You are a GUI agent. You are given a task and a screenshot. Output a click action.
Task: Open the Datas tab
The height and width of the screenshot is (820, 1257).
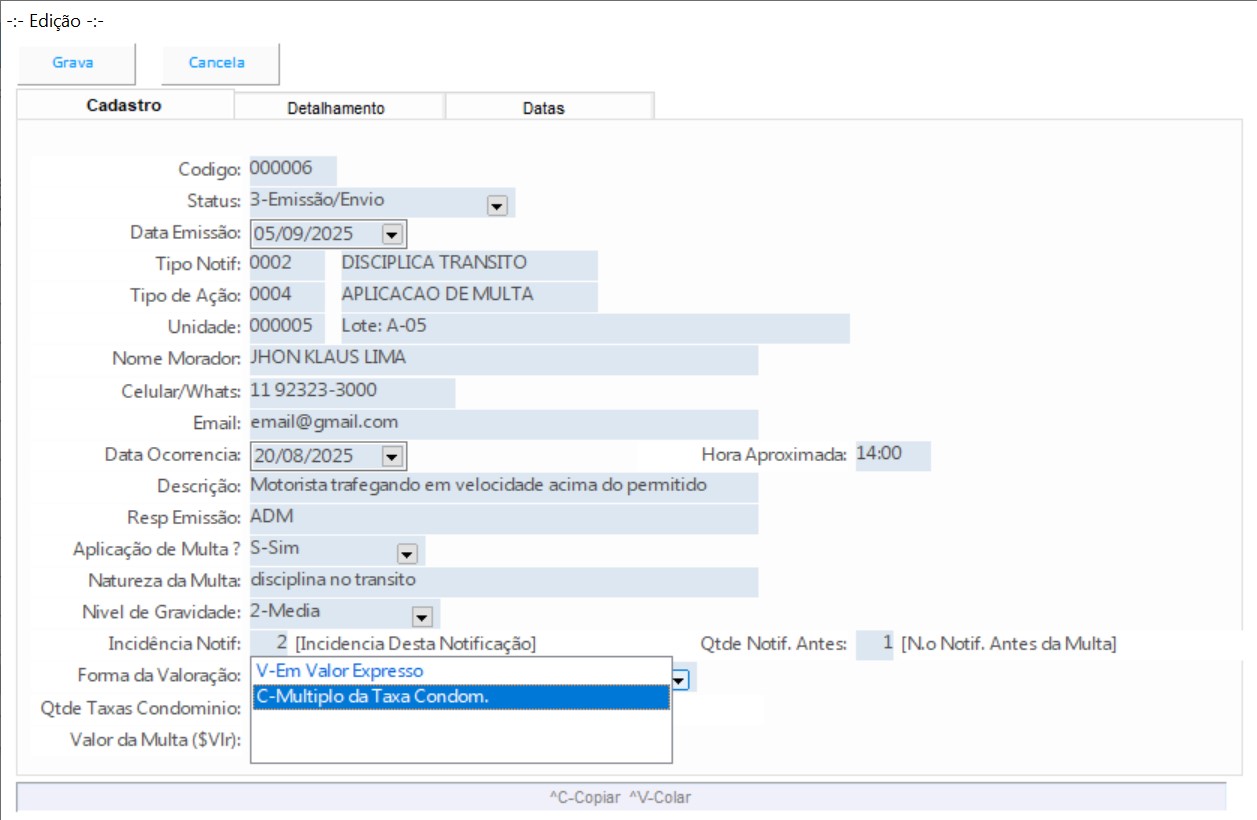[x=543, y=108]
